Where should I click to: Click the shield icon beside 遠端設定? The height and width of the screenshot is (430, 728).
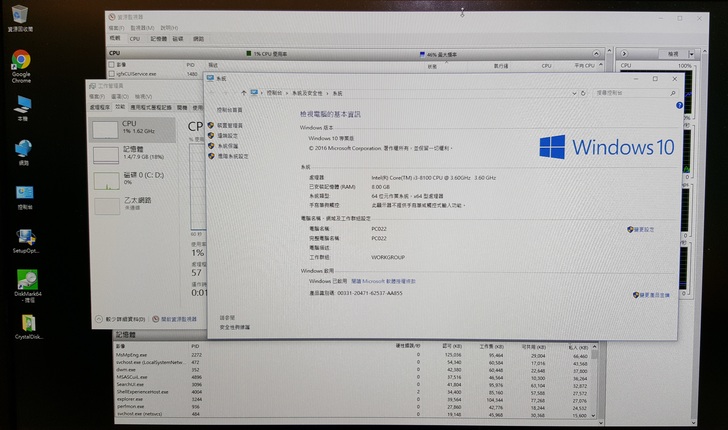(x=211, y=136)
